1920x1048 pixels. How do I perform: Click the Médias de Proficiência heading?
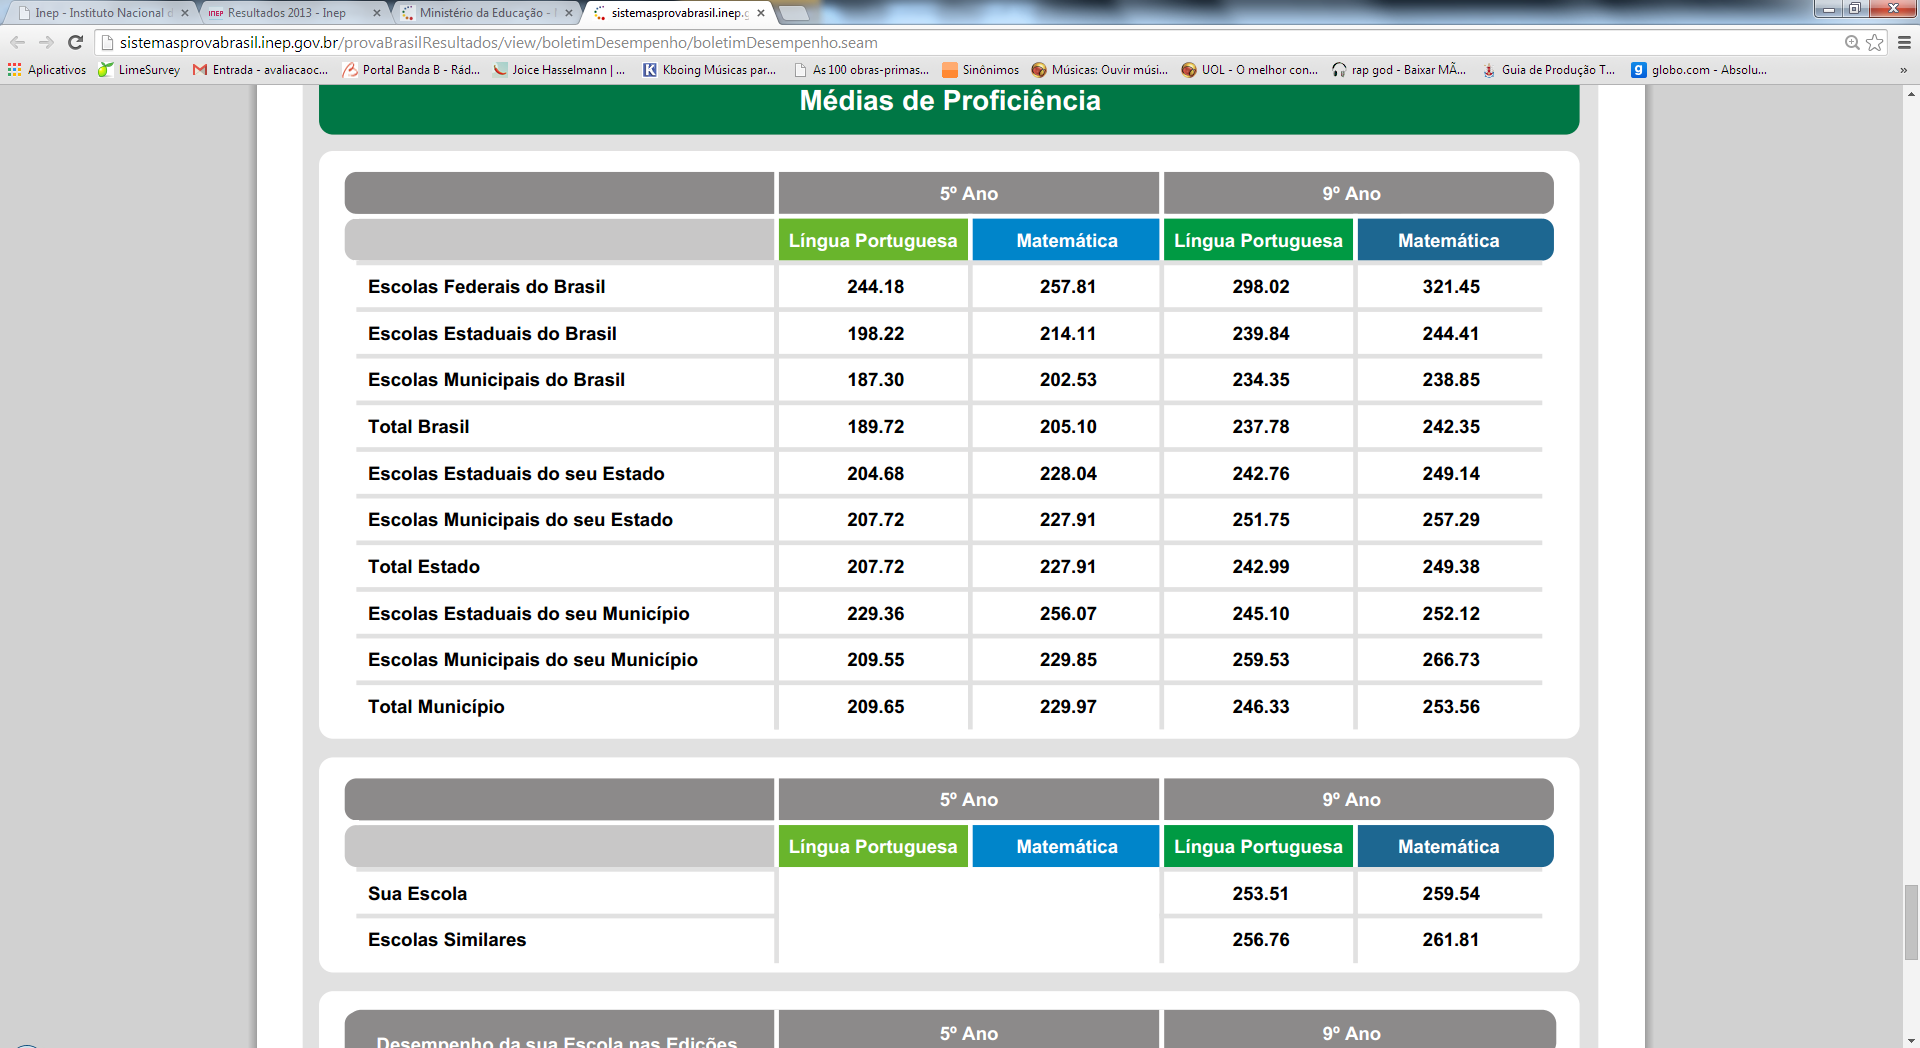[x=949, y=101]
